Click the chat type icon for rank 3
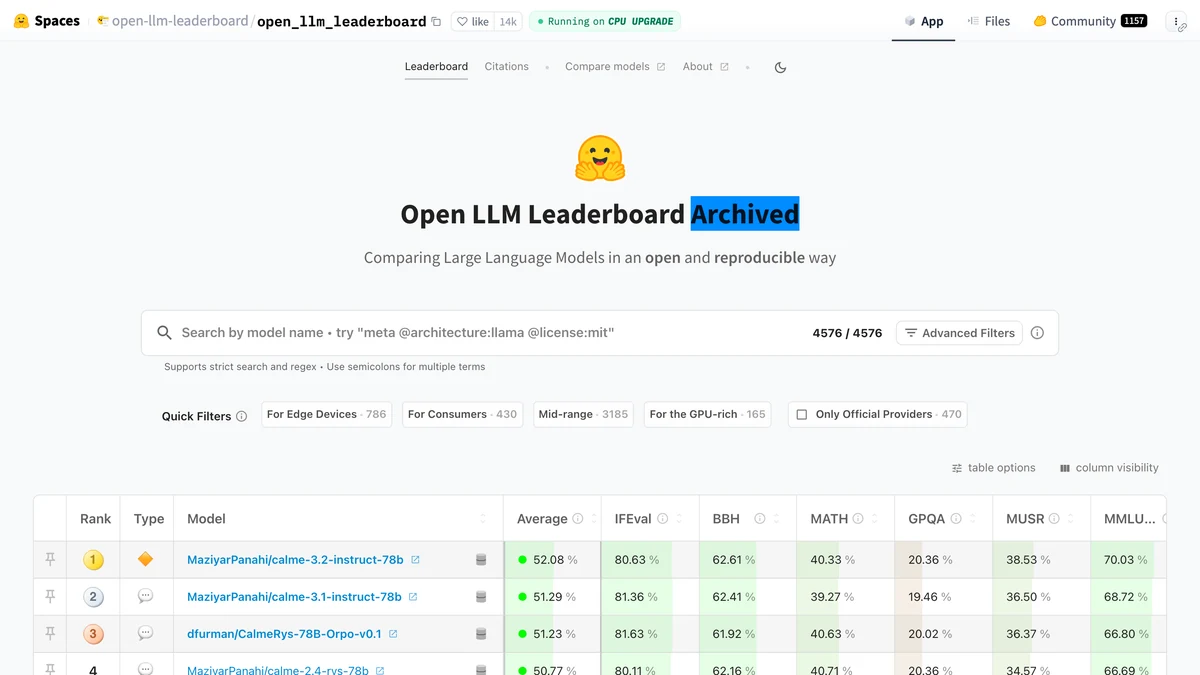1200x675 pixels. (146, 634)
